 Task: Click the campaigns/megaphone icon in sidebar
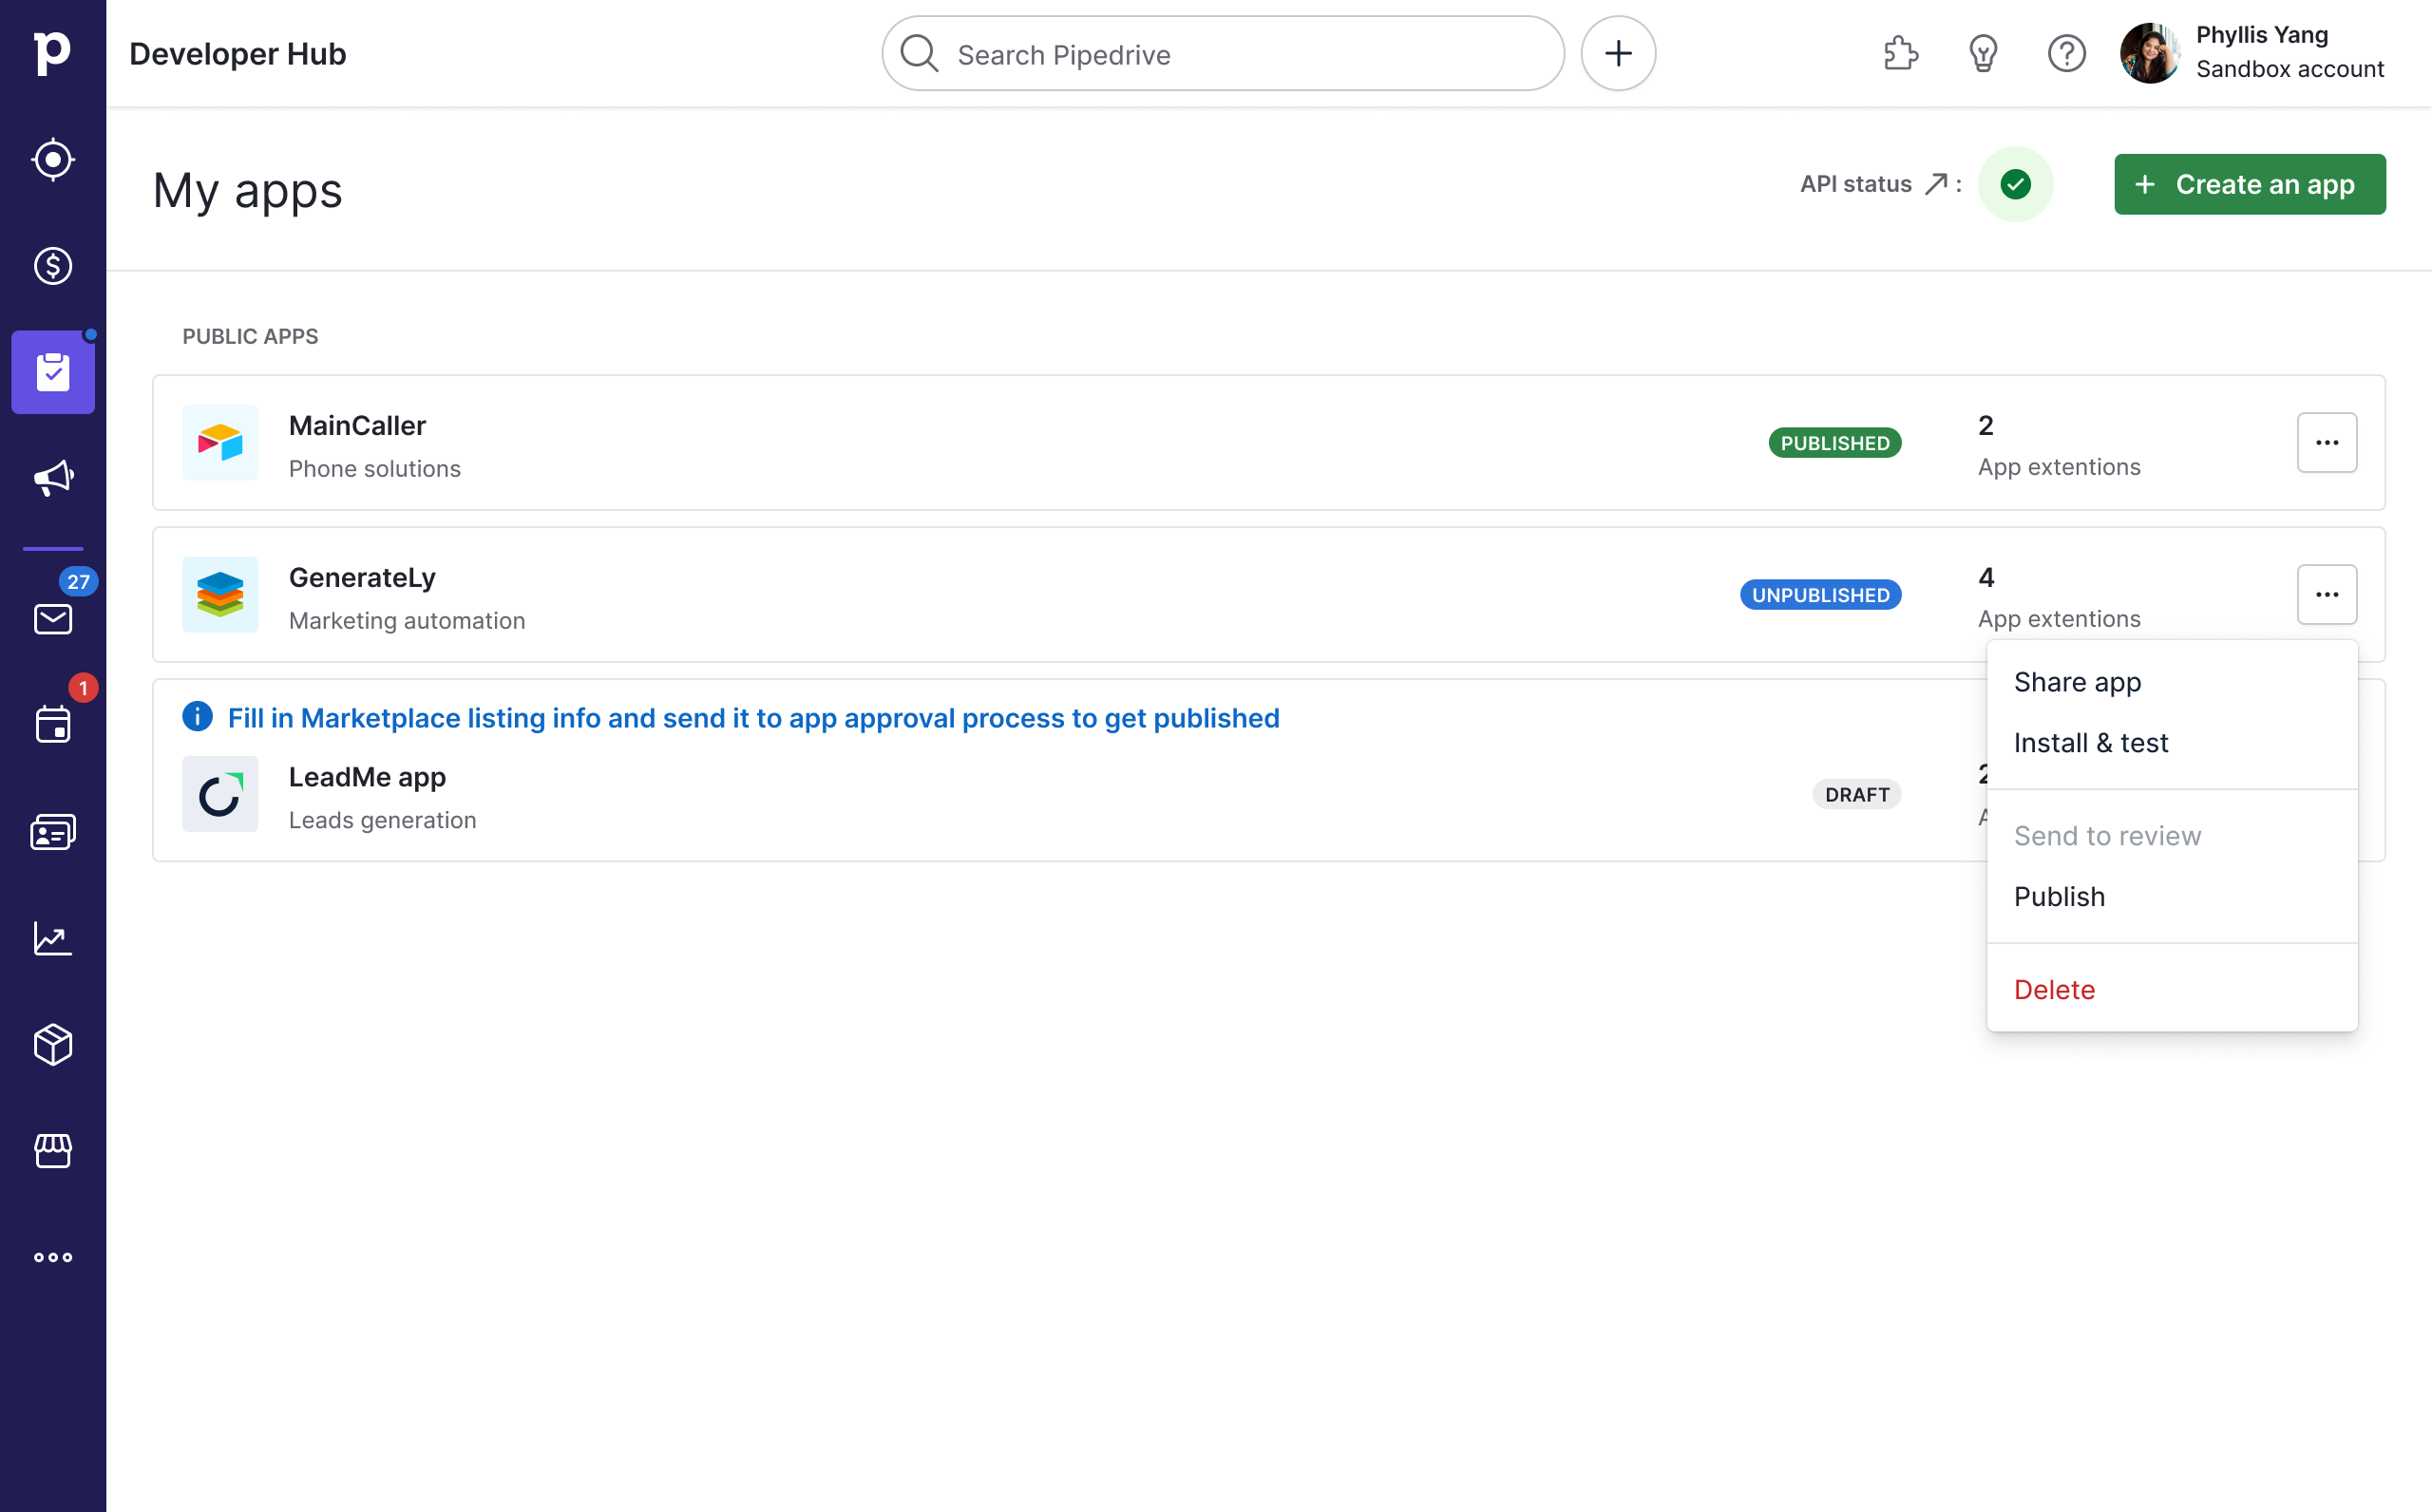pos(54,479)
